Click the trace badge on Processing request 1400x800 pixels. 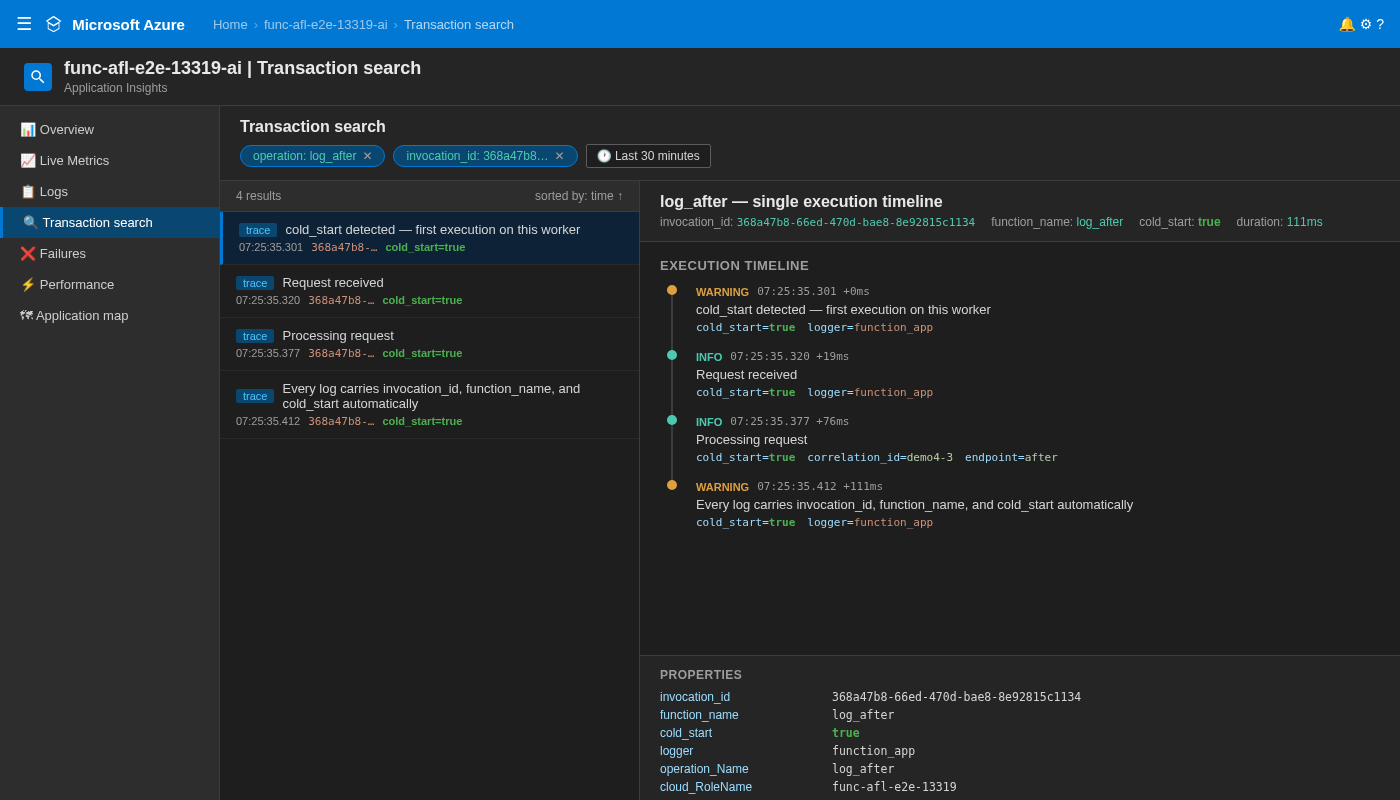point(255,336)
